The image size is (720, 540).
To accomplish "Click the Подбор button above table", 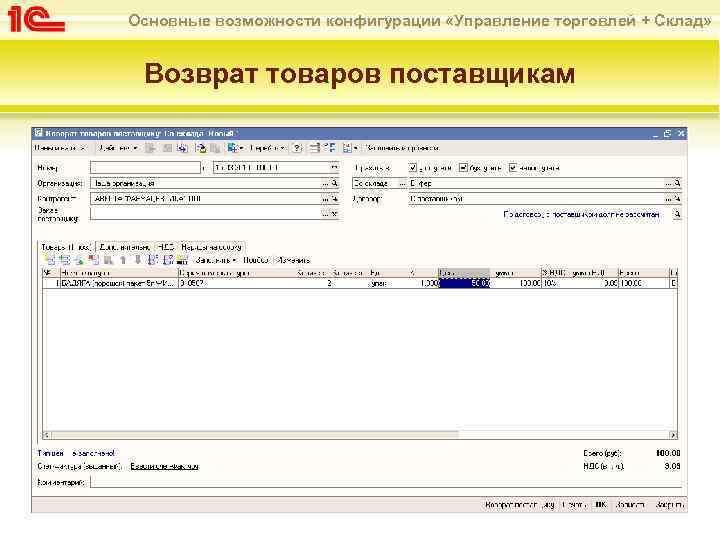I will (256, 260).
